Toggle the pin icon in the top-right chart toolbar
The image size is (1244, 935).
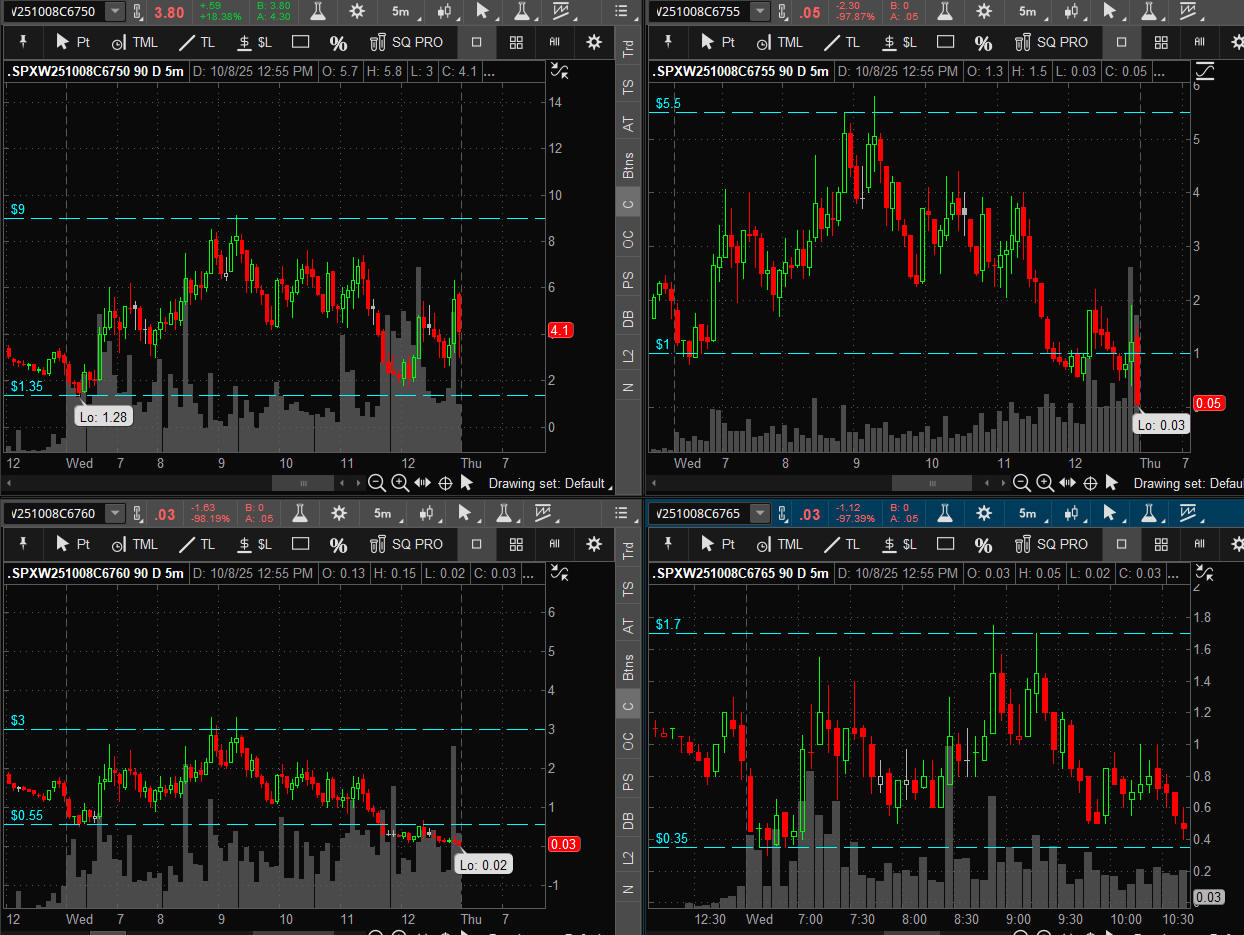point(668,42)
